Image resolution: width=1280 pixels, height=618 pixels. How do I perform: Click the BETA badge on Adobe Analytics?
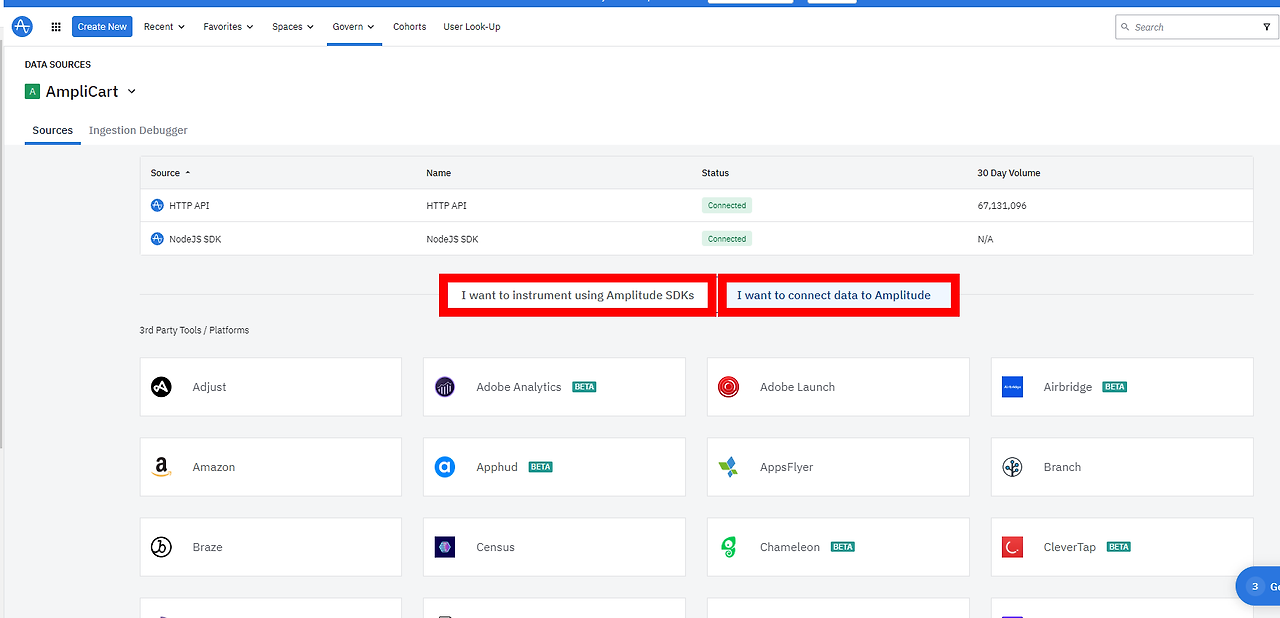[584, 387]
